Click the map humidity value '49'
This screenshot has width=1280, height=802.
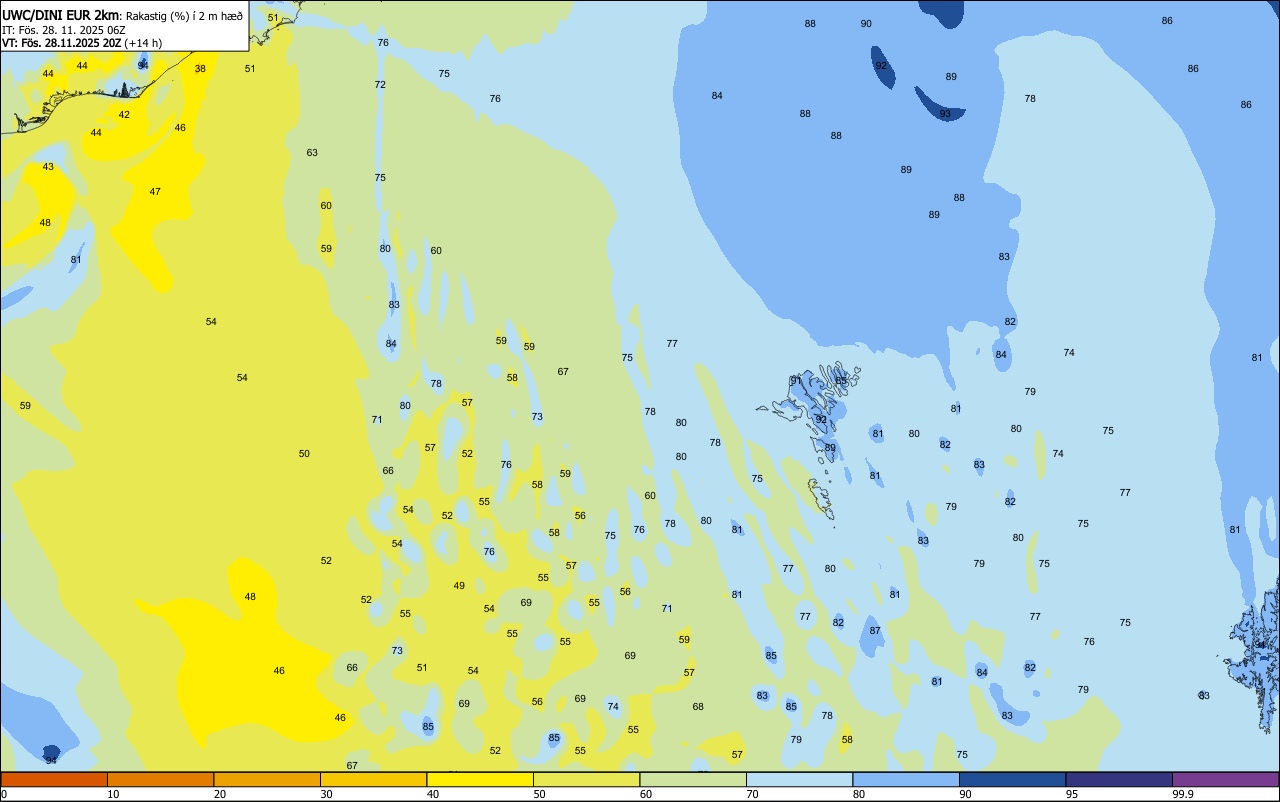(459, 586)
